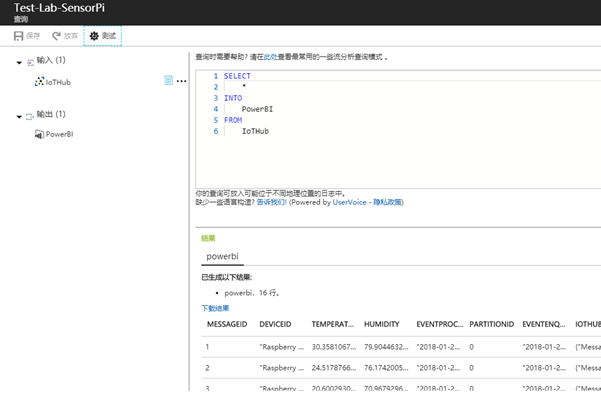Click the 'powerbi, 16' rows summary text

(252, 293)
